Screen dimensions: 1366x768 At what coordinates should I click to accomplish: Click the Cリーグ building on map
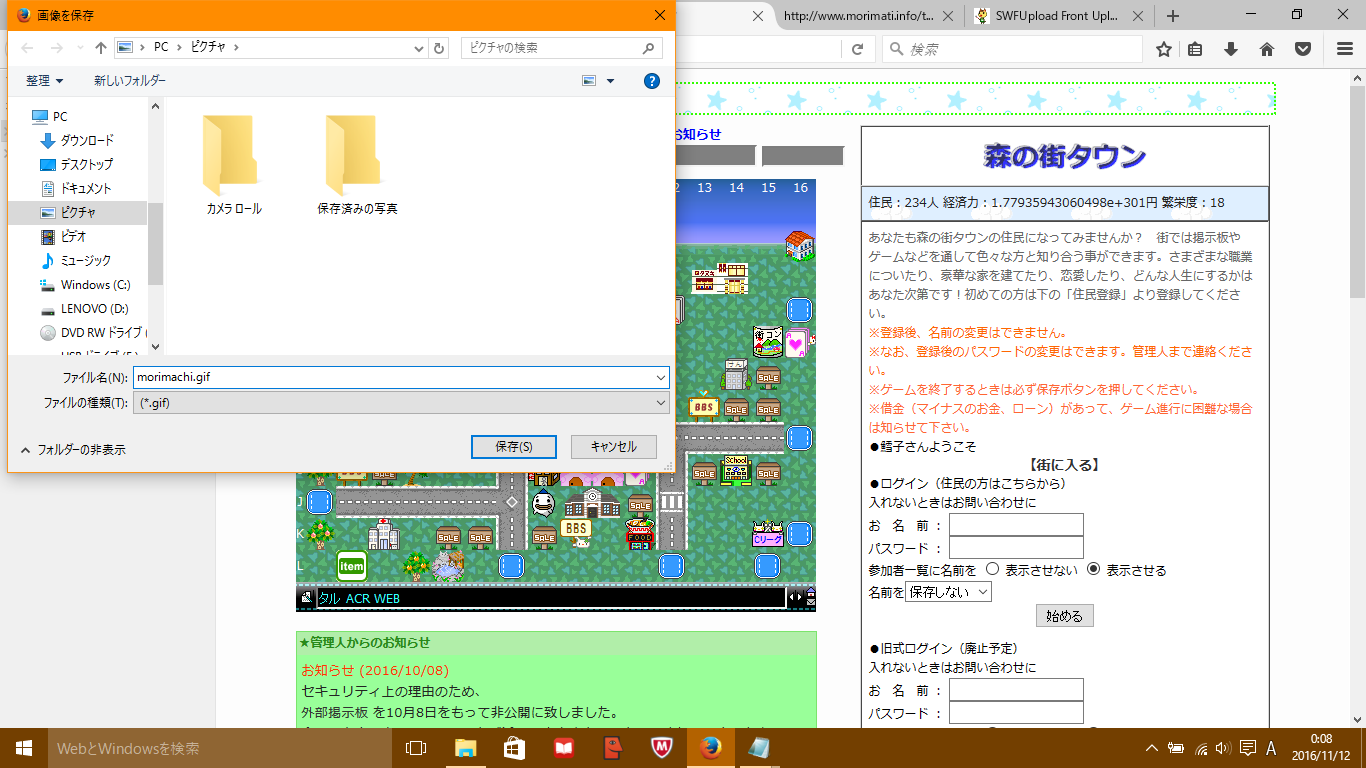tap(767, 534)
